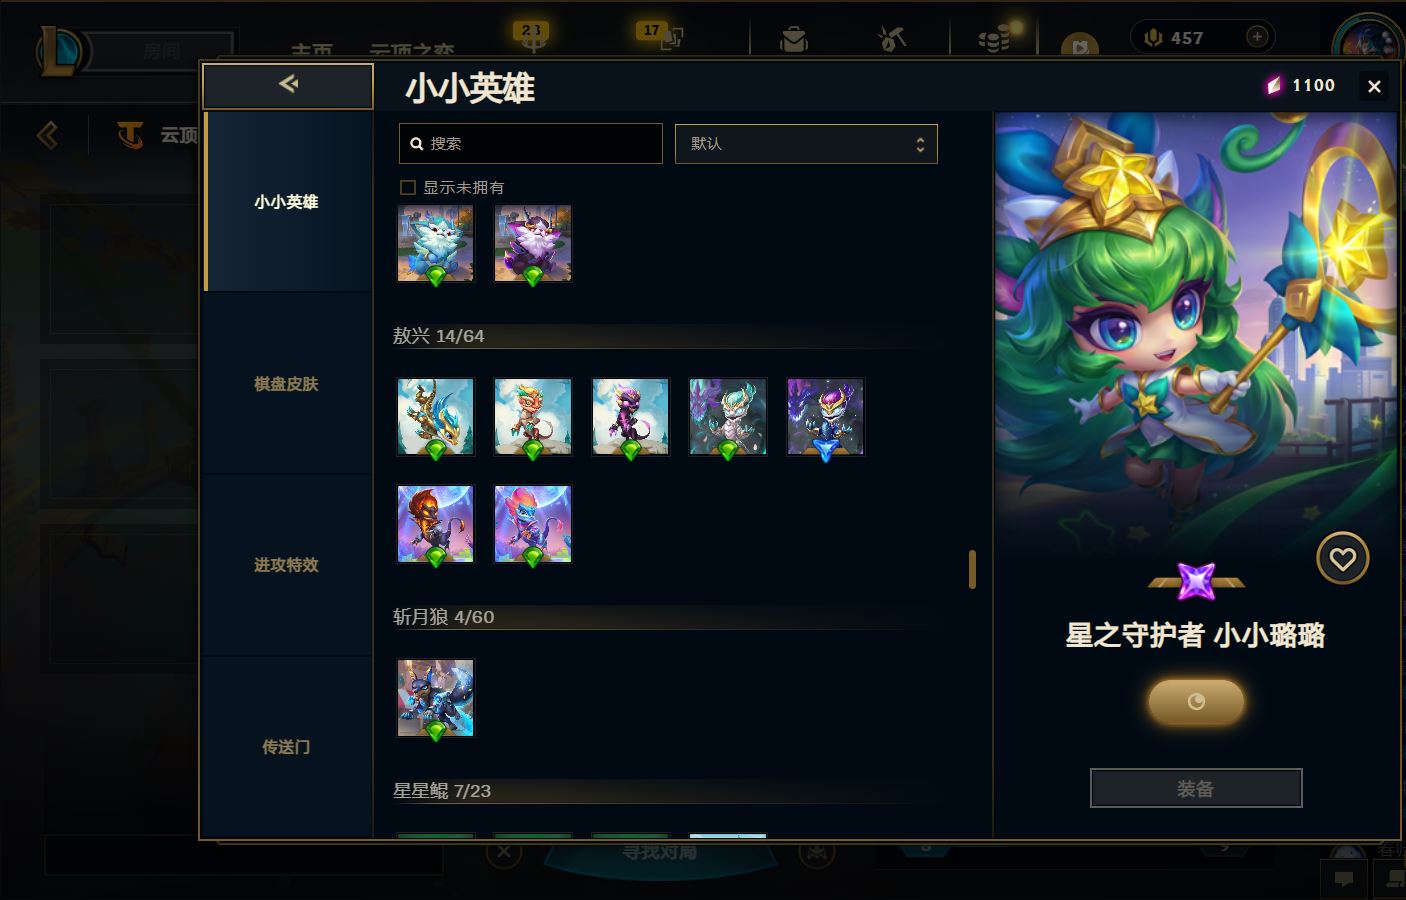This screenshot has height=900, width=1406.
Task: Click the back arrow above the sidebar
Action: [x=288, y=85]
